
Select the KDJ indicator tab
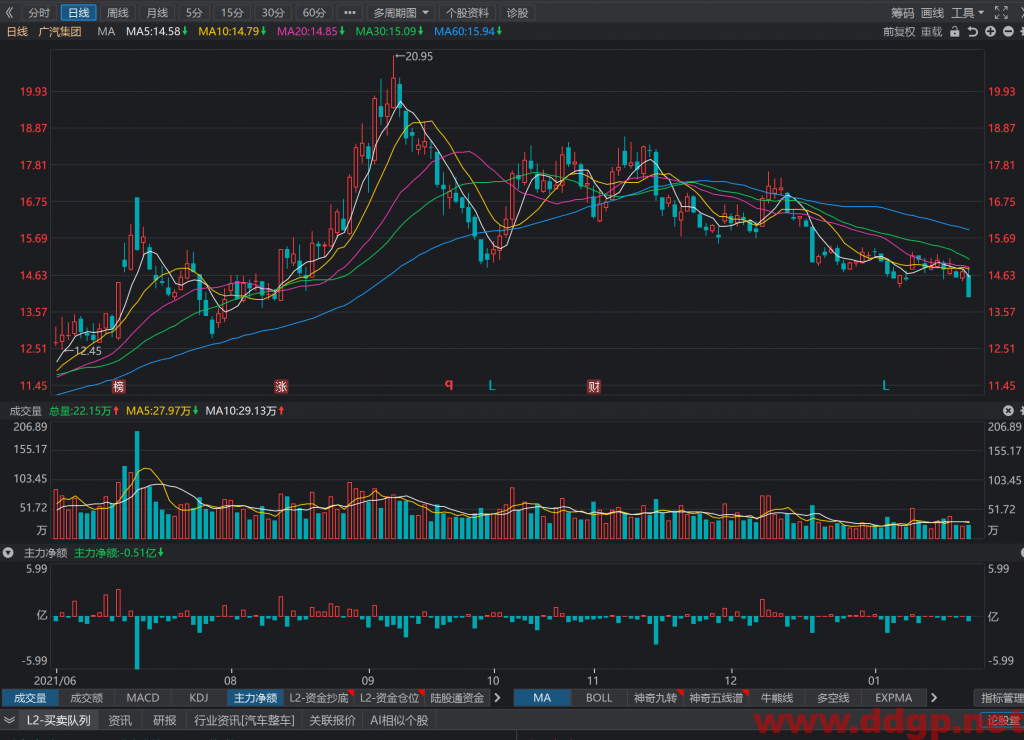[x=199, y=698]
